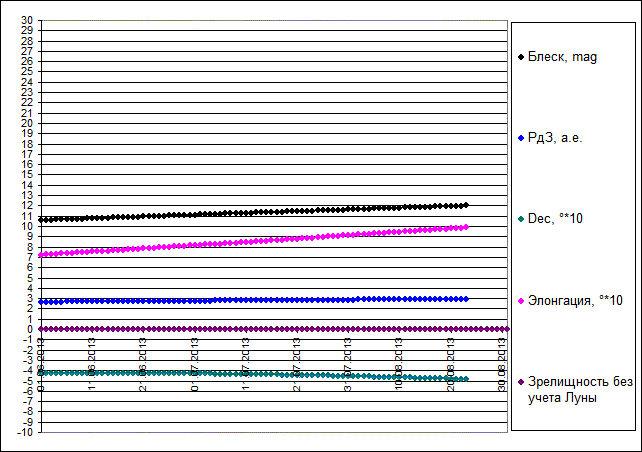Click the x-axis date label 31.07.2013
Screen dimensions: 642x452
[348, 364]
